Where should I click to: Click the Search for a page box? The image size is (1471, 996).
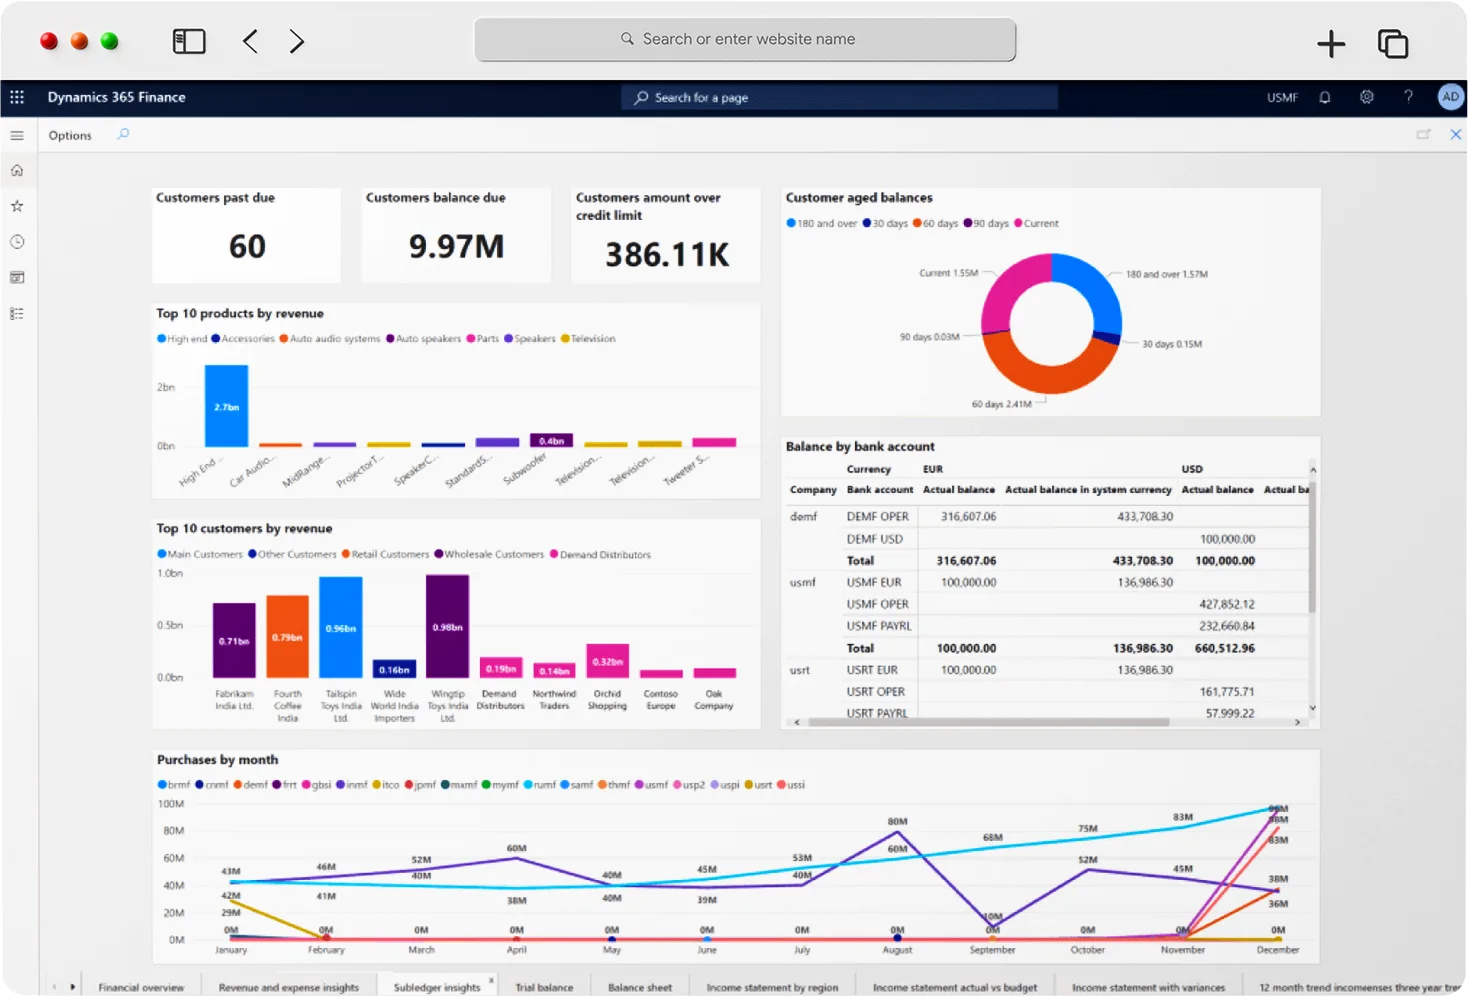tap(839, 97)
